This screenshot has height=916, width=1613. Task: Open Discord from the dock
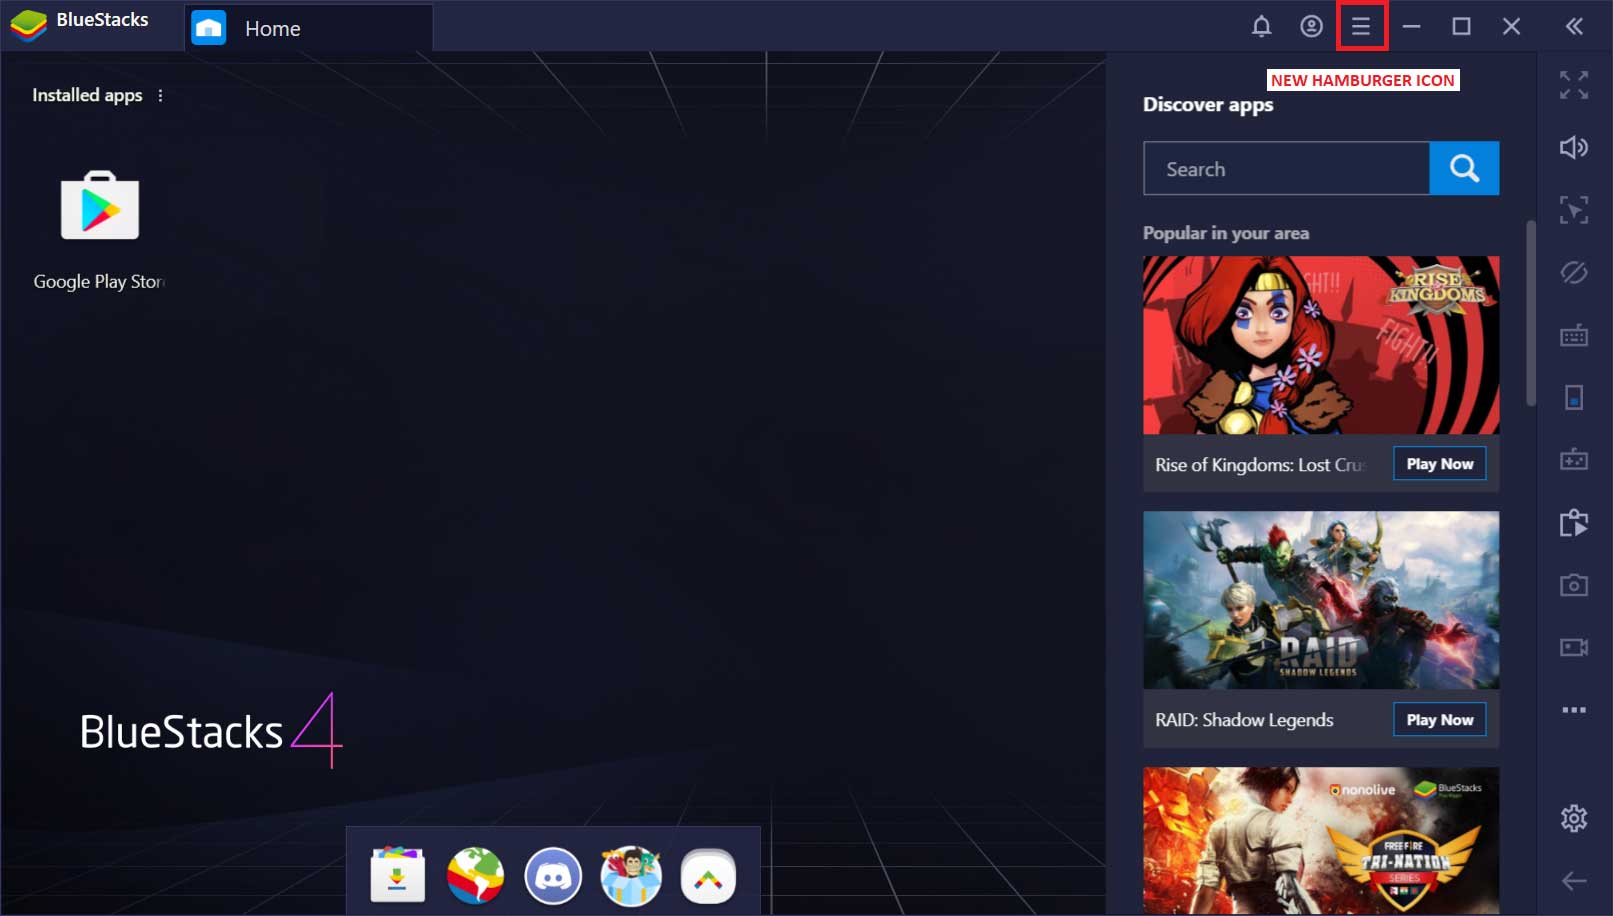click(x=553, y=875)
